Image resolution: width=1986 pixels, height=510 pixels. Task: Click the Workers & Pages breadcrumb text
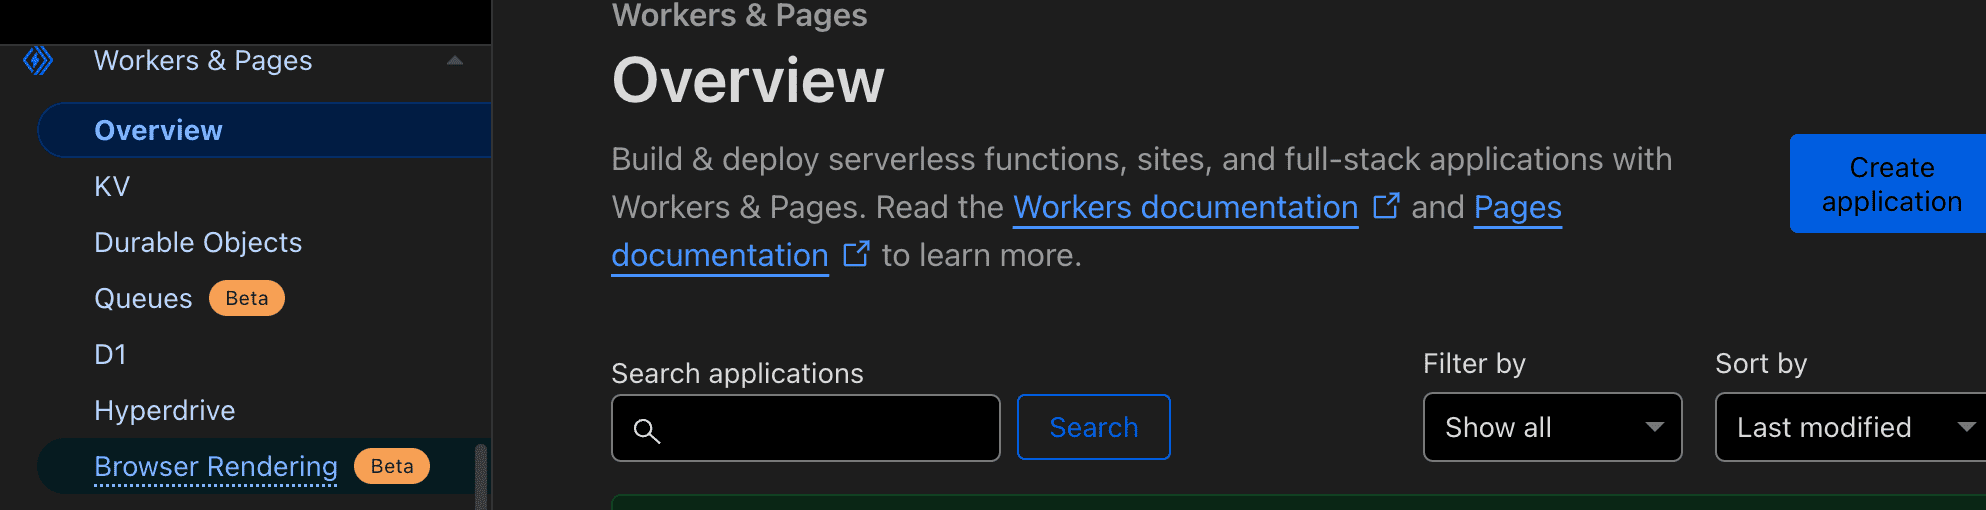(x=740, y=15)
